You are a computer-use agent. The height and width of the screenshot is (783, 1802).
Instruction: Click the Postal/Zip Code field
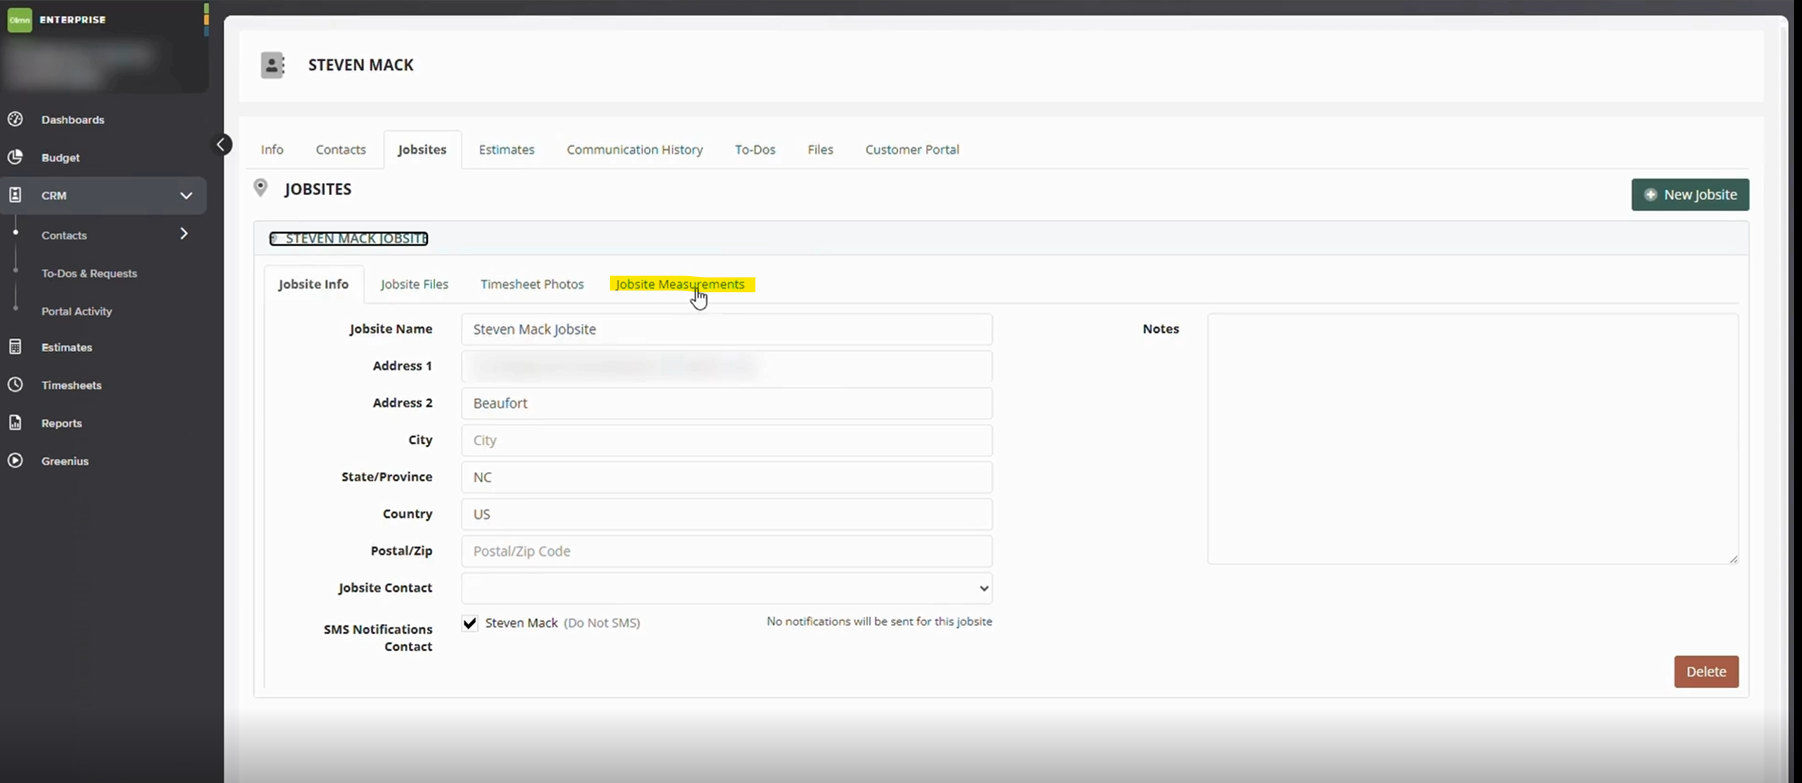pos(727,551)
